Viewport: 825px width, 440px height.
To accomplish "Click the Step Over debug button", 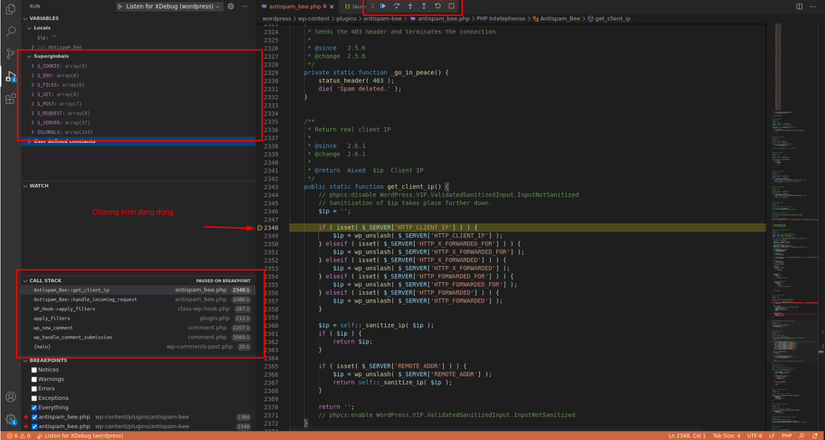I will (396, 6).
